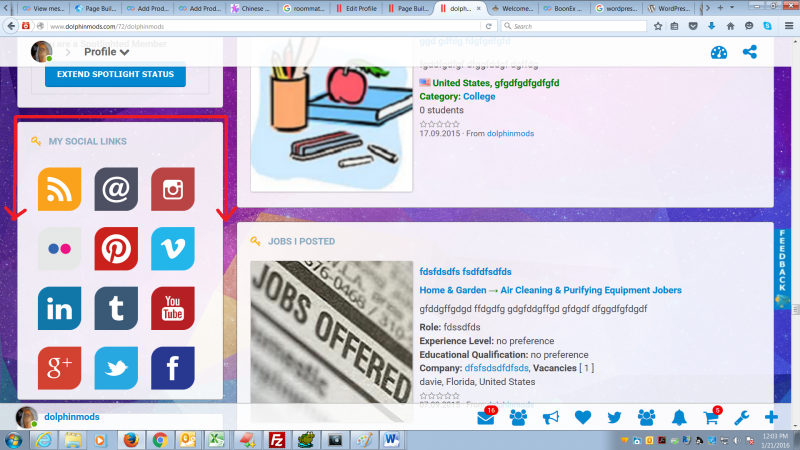Open the College category link

pos(479,97)
